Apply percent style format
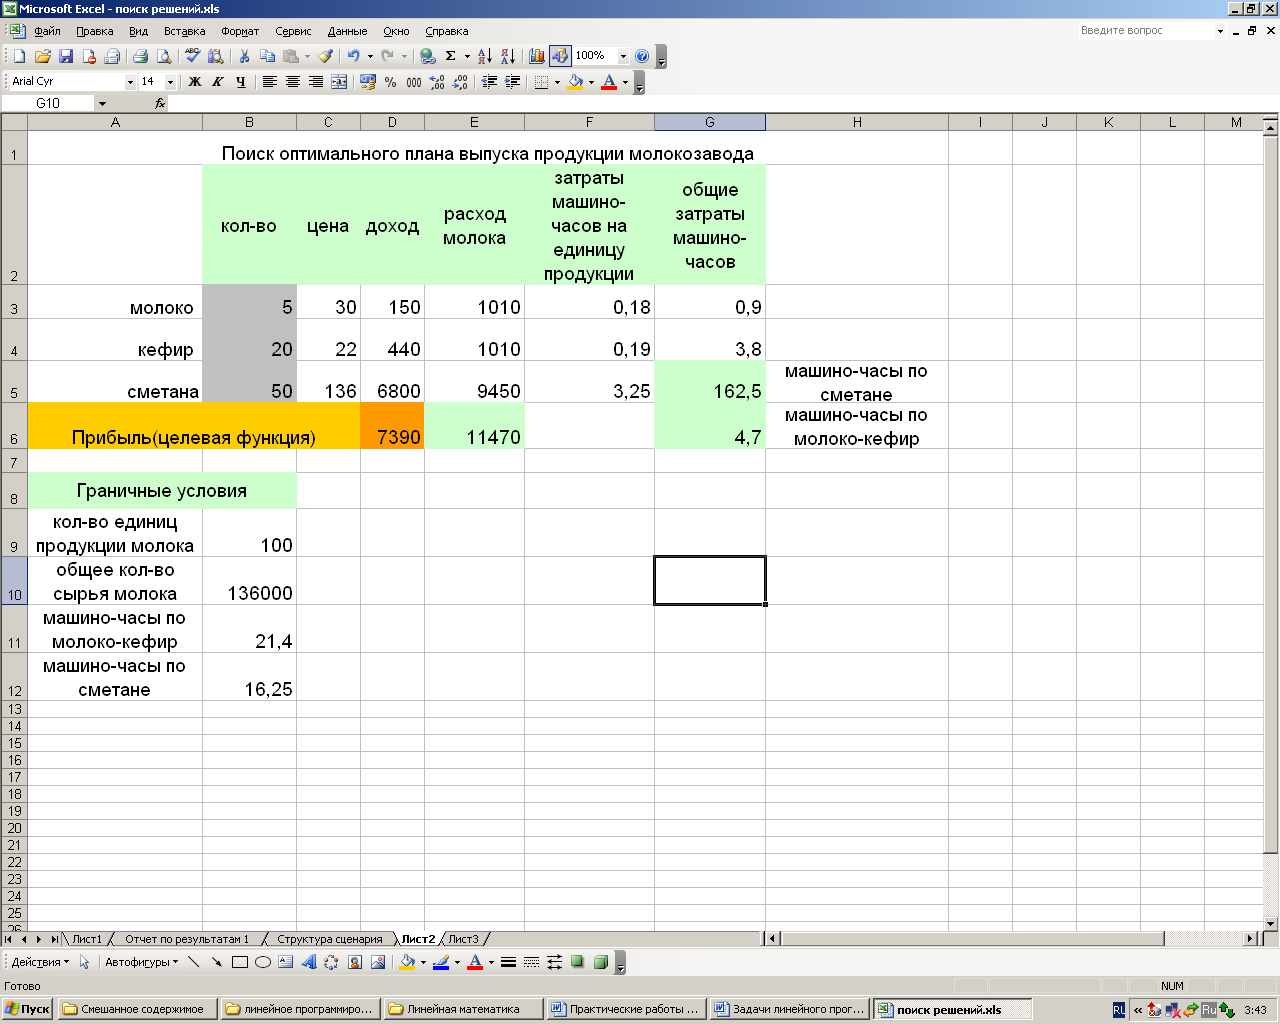The width and height of the screenshot is (1280, 1024). click(x=391, y=82)
